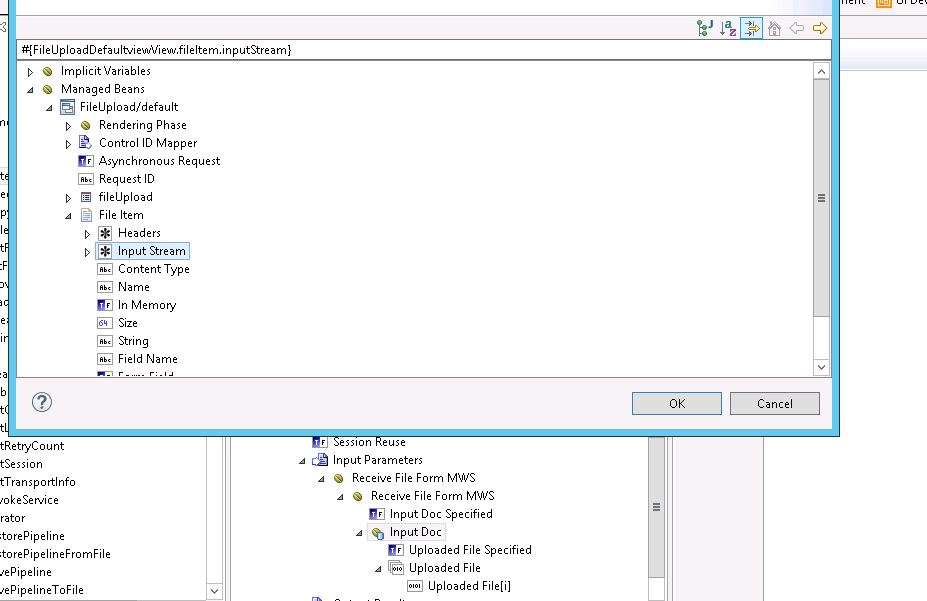927x601 pixels.
Task: Select the Field Name property
Action: coord(147,359)
